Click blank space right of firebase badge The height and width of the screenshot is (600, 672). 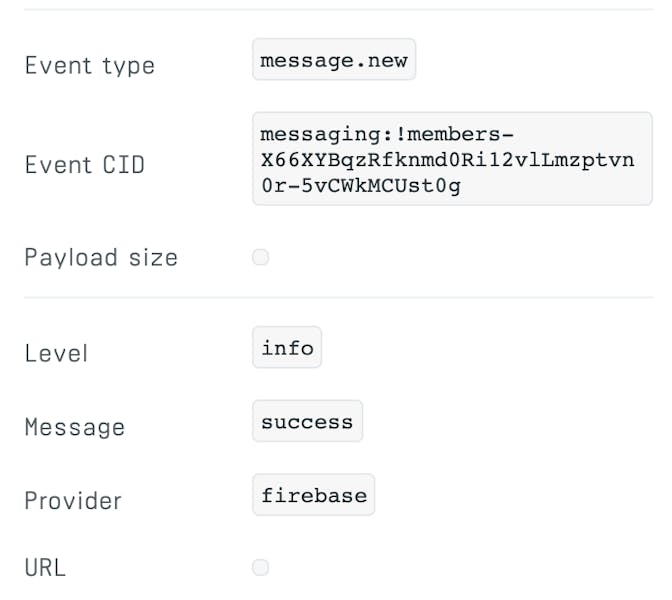coord(520,495)
